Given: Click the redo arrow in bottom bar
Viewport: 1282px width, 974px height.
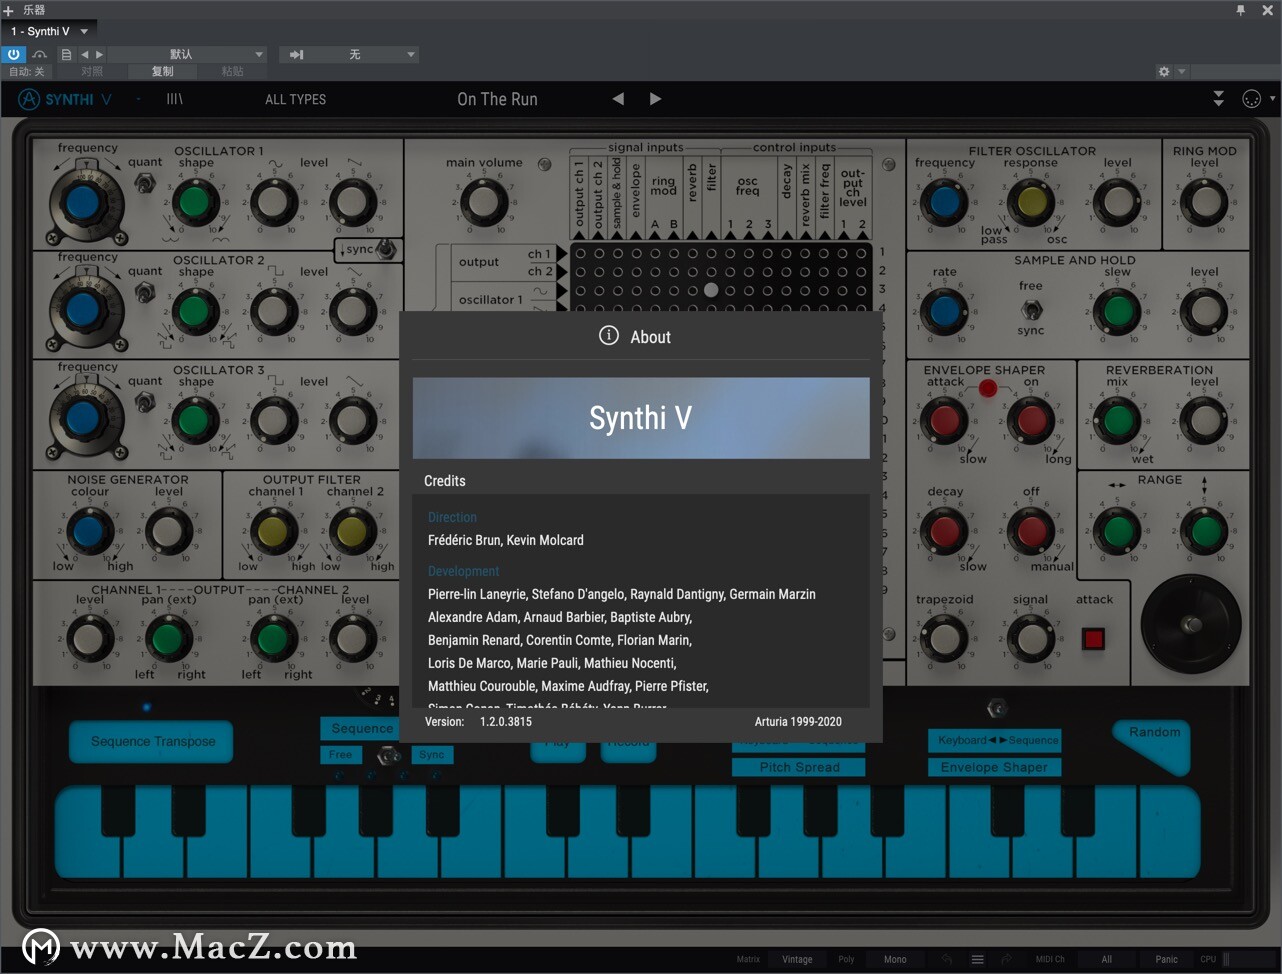Looking at the screenshot, I should pyautogui.click(x=1006, y=959).
